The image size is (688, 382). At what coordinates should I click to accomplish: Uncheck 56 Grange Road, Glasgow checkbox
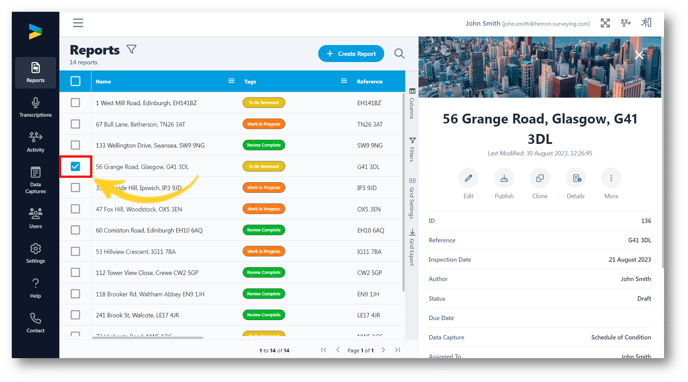point(75,167)
